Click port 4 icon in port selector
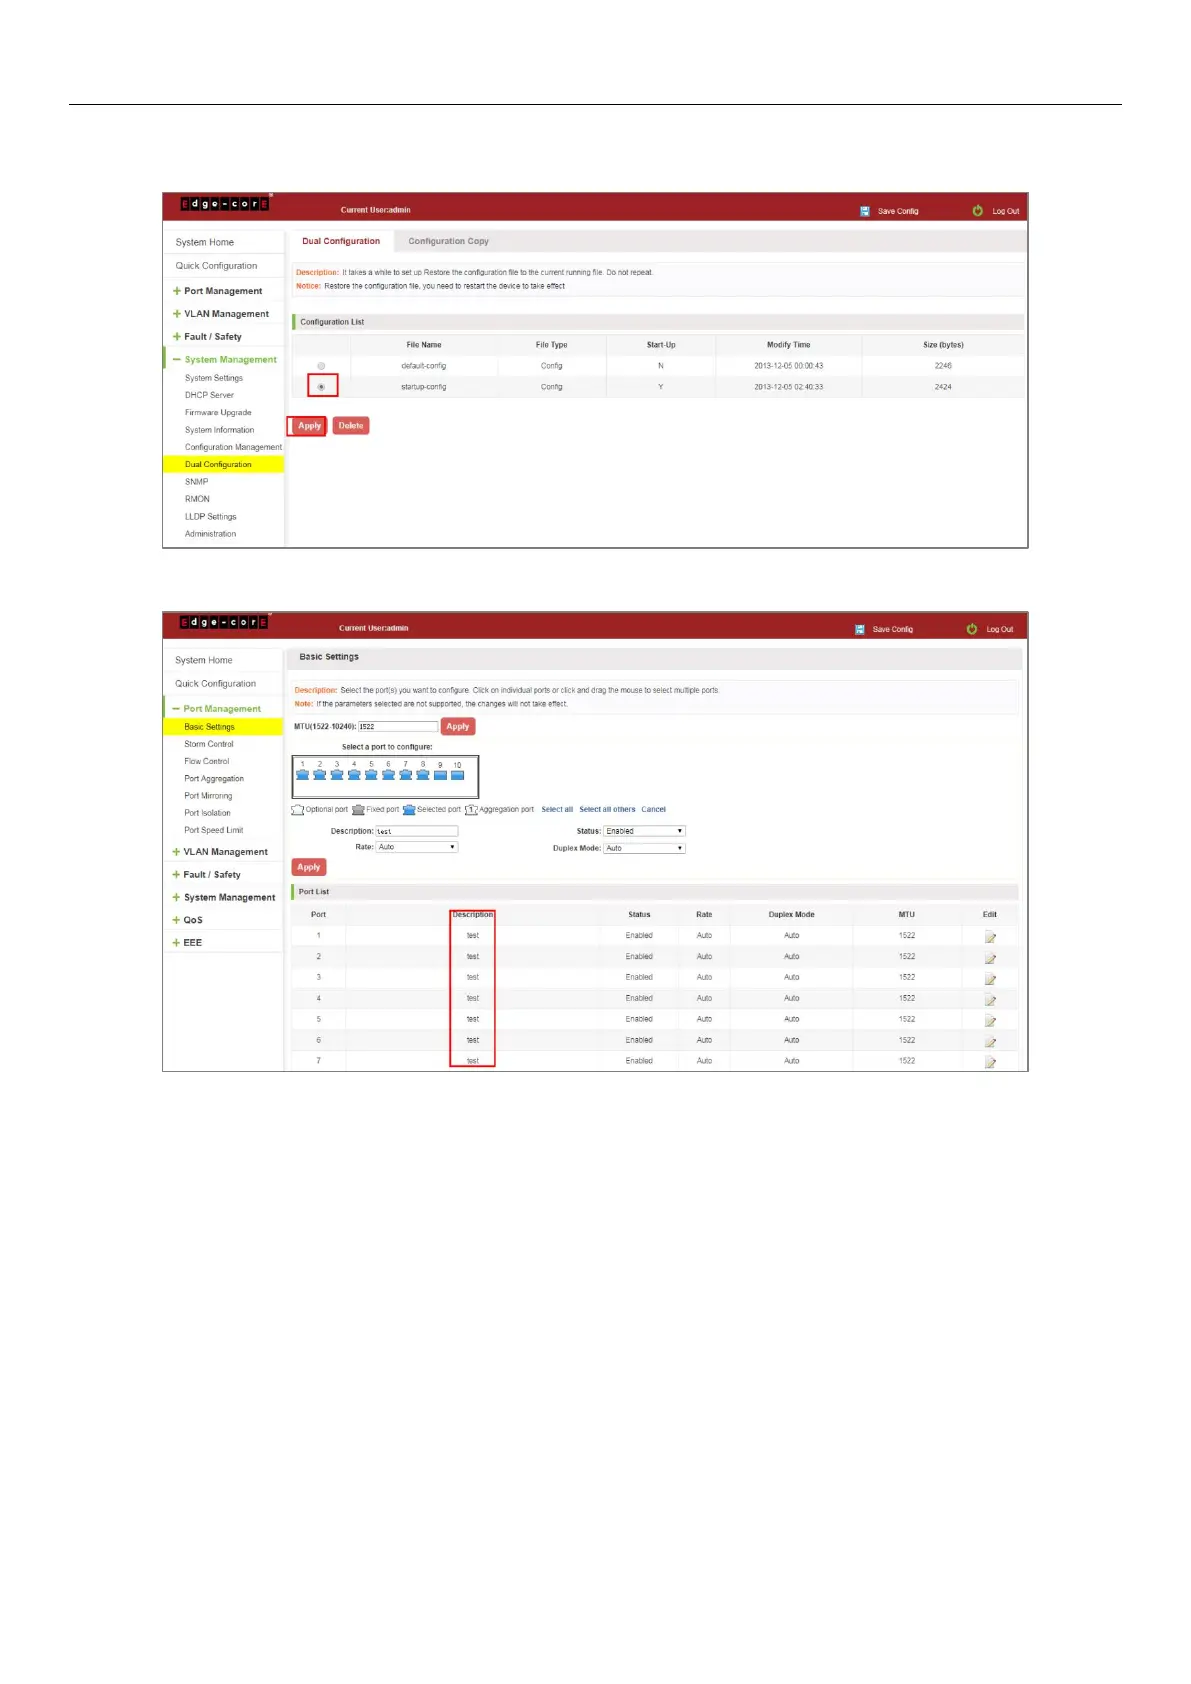The height and width of the screenshot is (1684, 1191). 354,774
